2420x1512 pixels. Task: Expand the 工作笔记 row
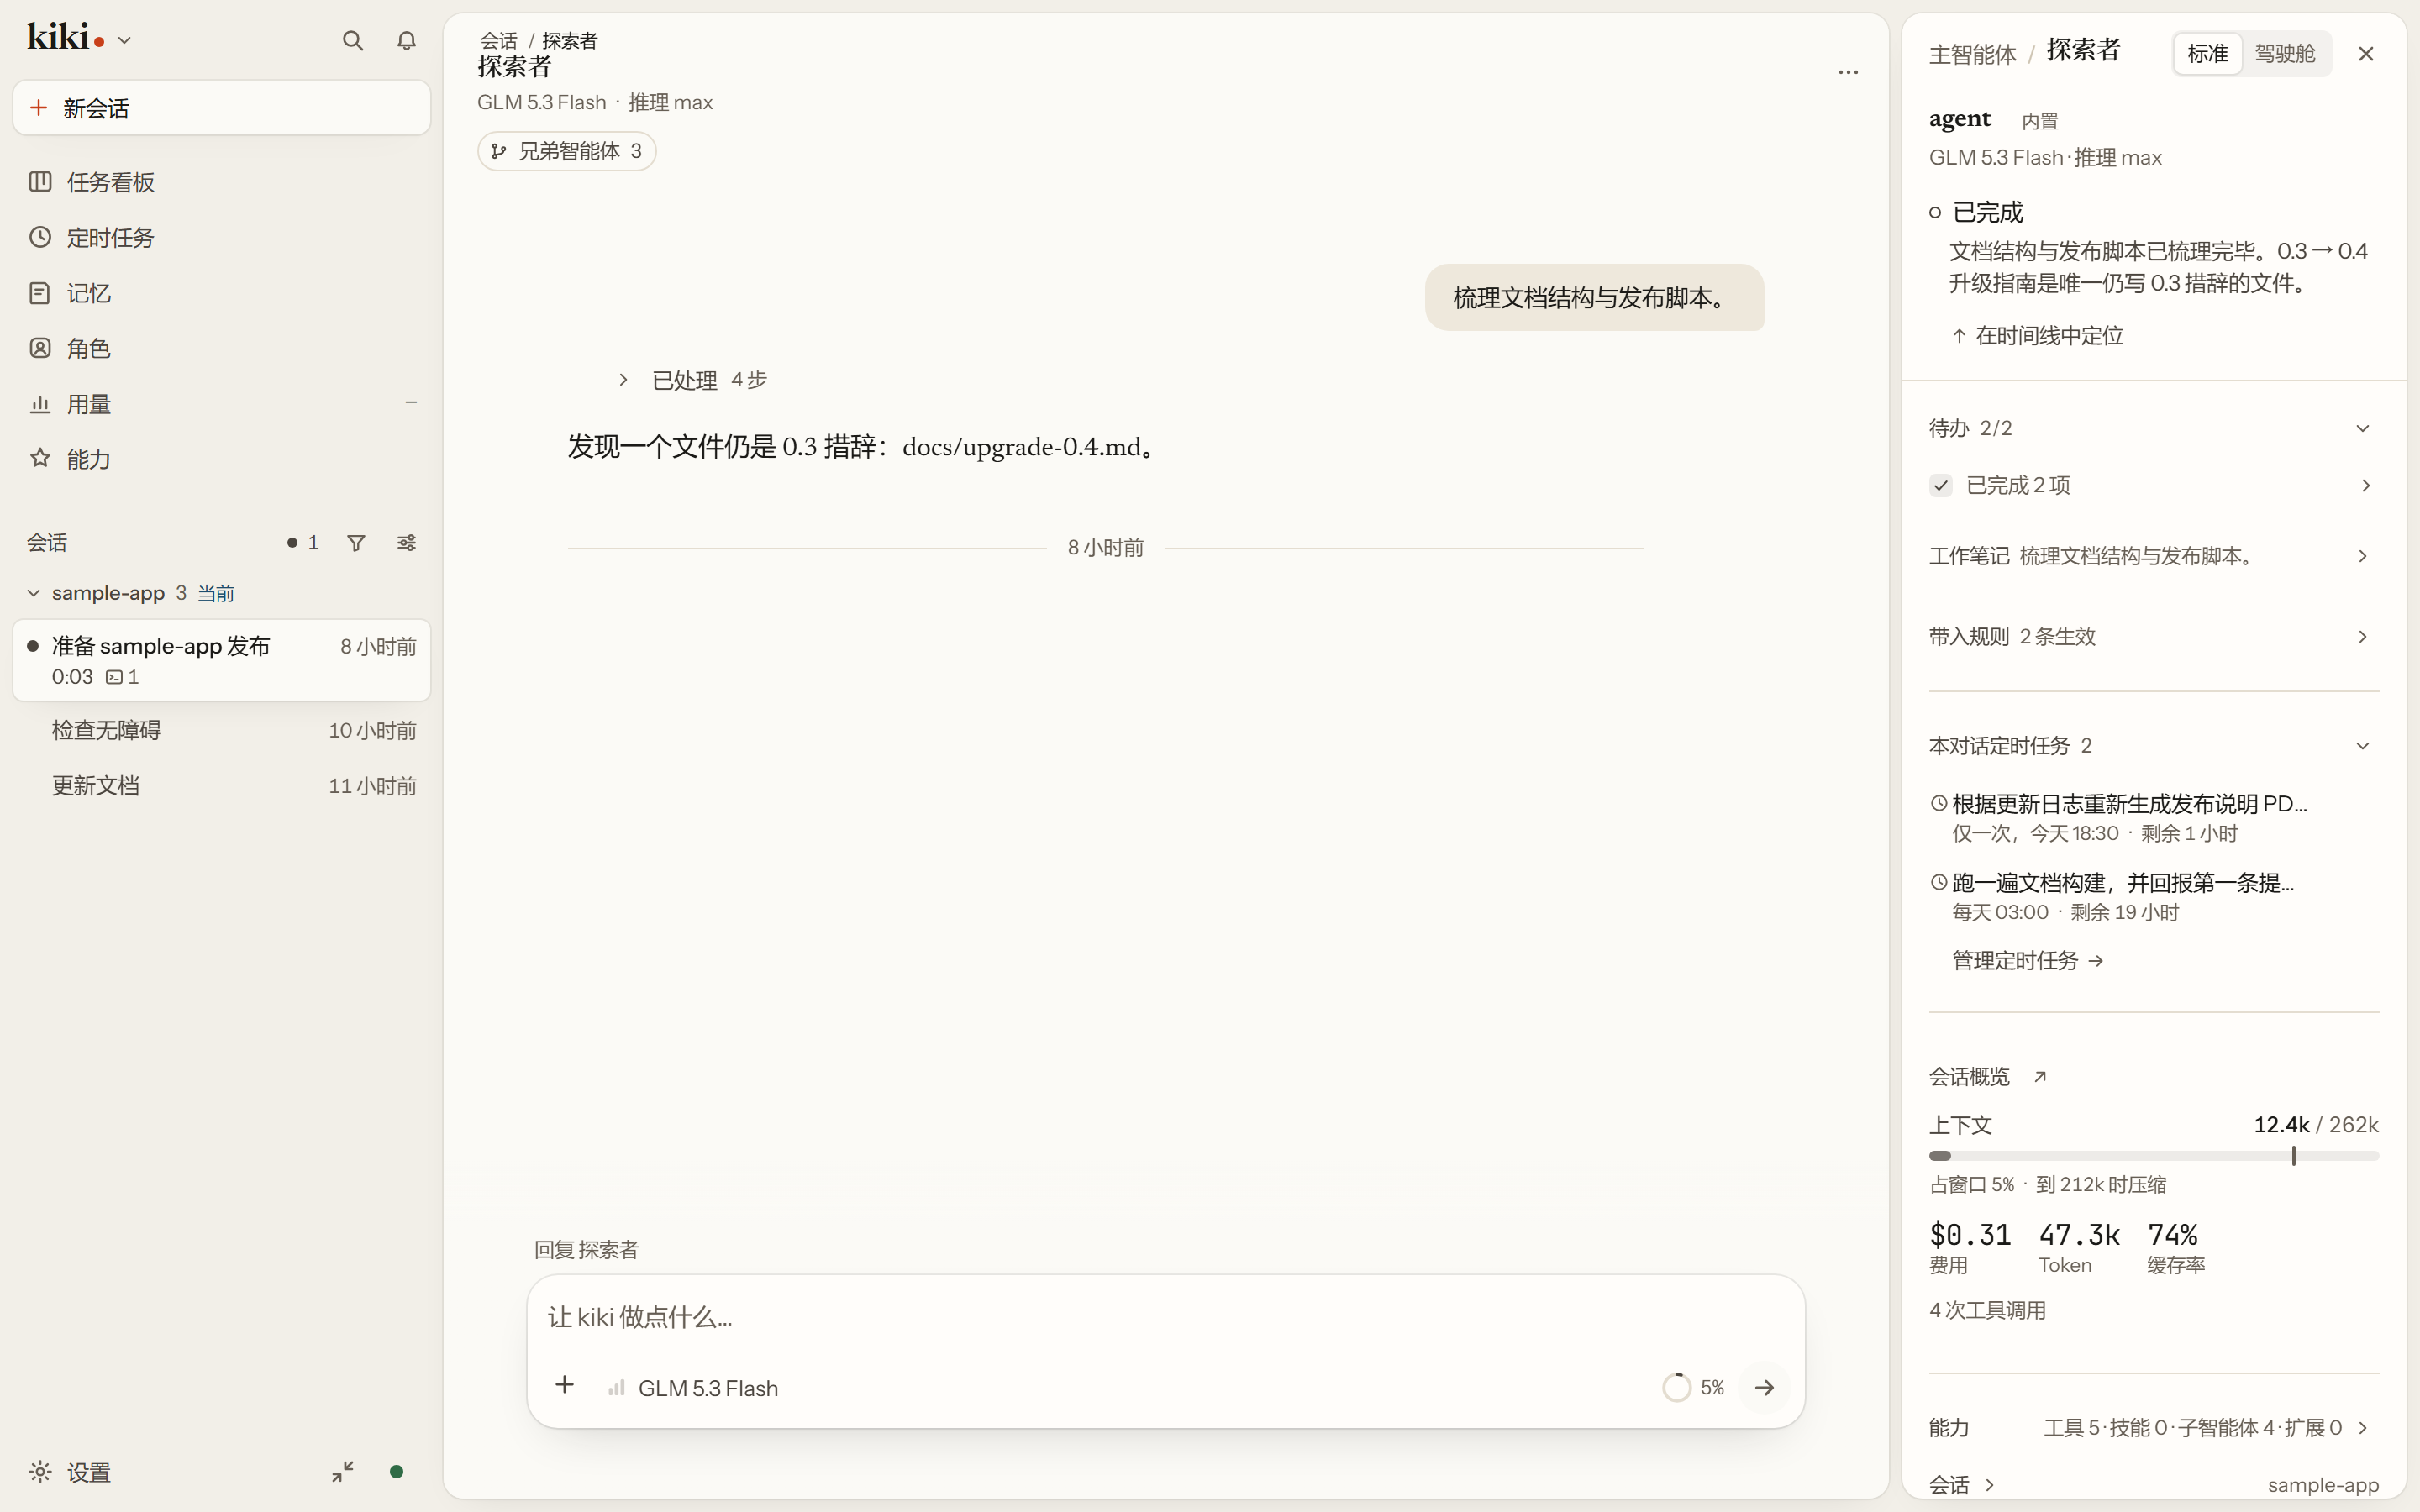click(2153, 556)
